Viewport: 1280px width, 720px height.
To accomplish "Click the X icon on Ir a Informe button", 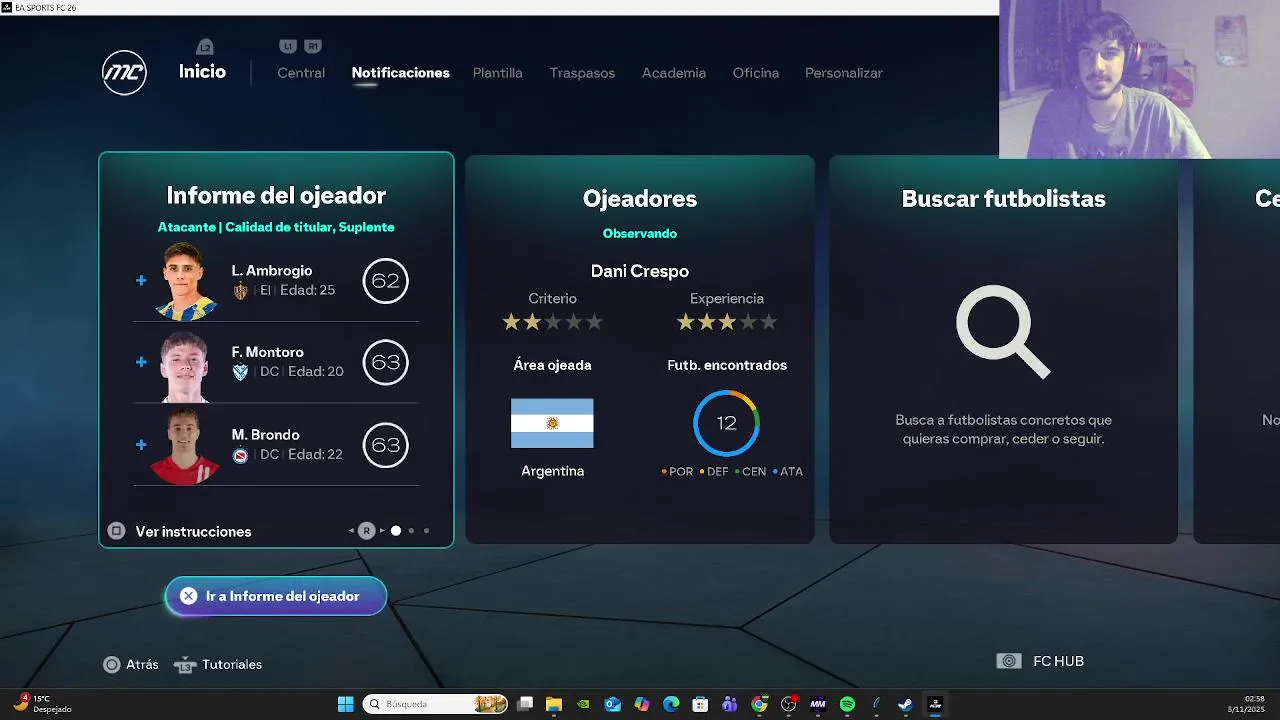I will pyautogui.click(x=188, y=596).
